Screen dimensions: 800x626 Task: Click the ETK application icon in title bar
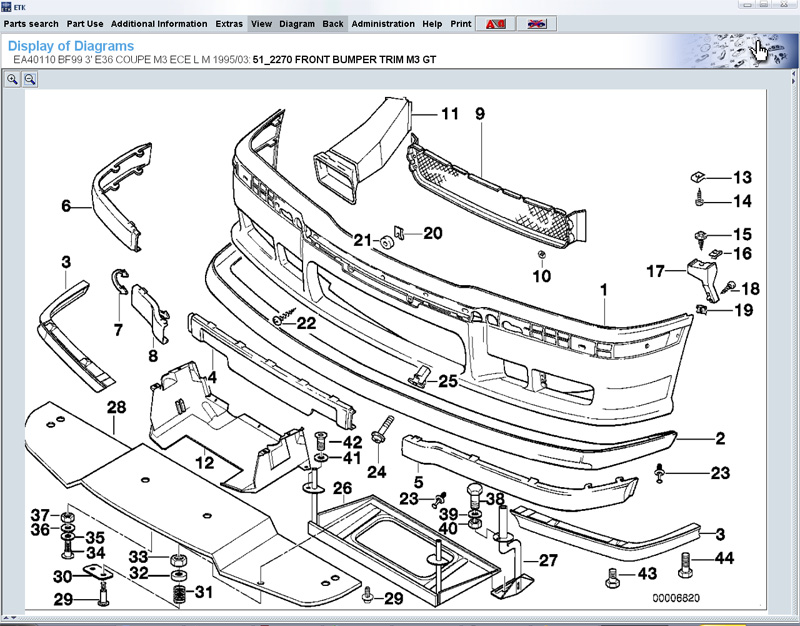coord(7,6)
